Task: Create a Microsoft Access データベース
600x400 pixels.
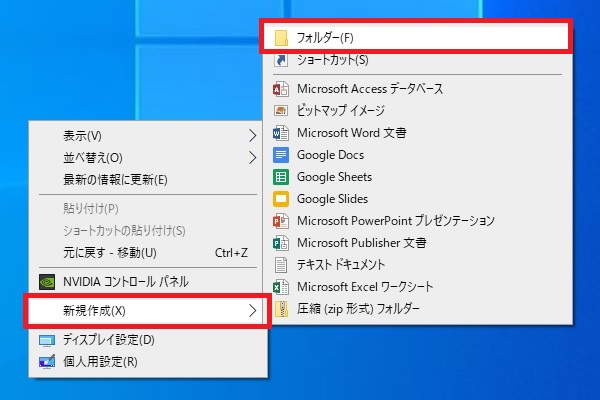Action: [x=417, y=89]
